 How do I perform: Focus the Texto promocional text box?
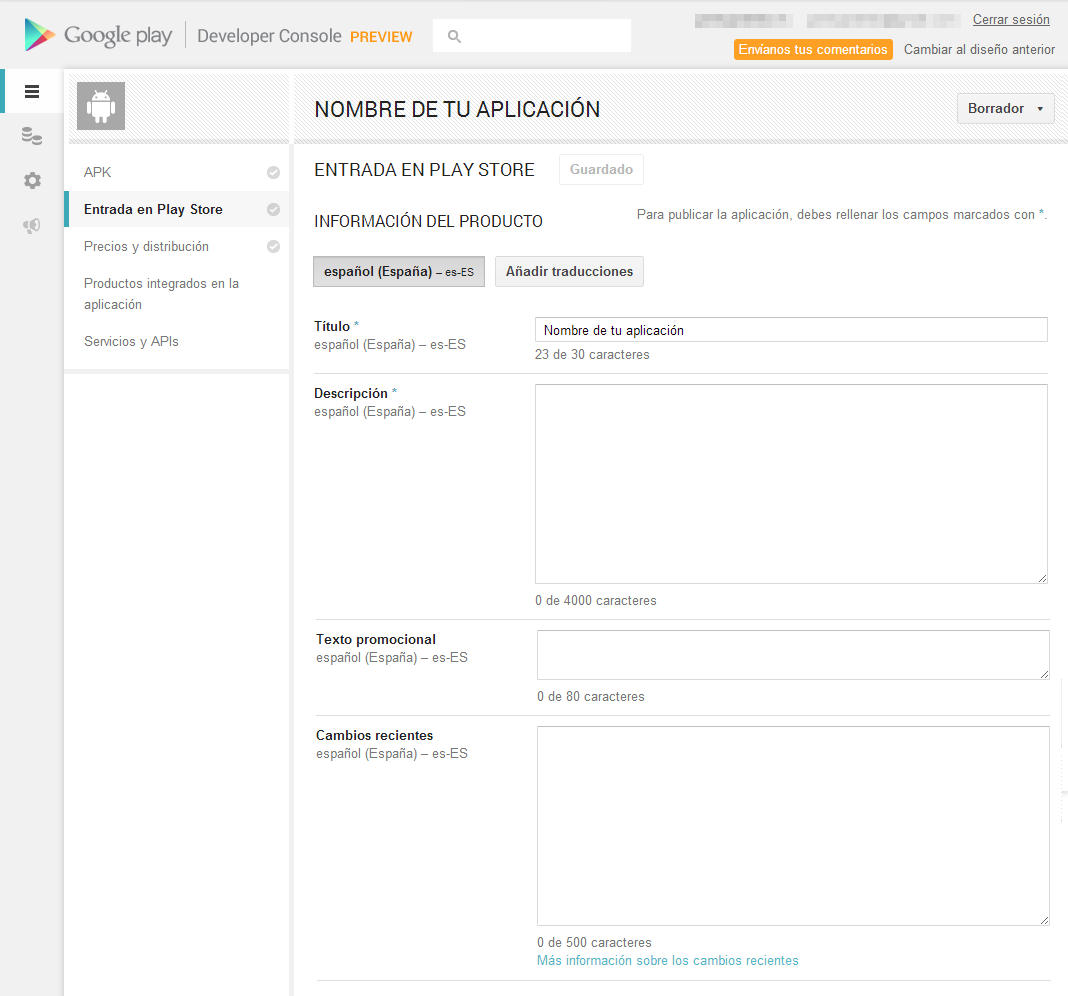(x=792, y=655)
